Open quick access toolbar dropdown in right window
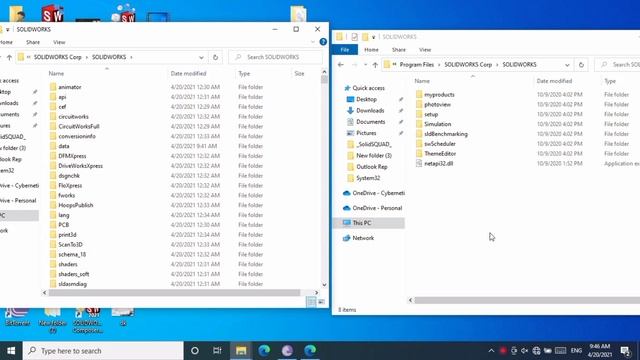 [373, 37]
